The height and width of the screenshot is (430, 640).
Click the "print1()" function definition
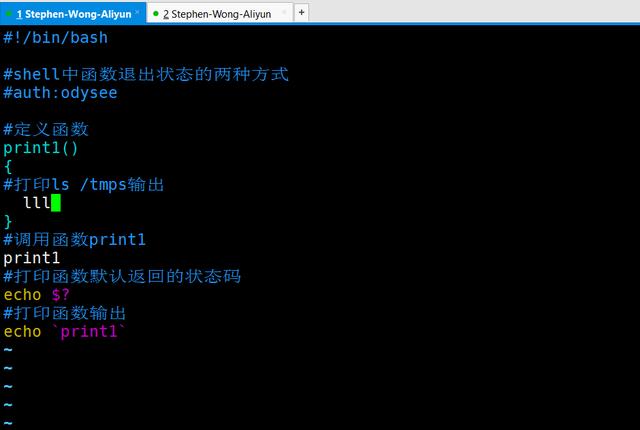tap(41, 148)
